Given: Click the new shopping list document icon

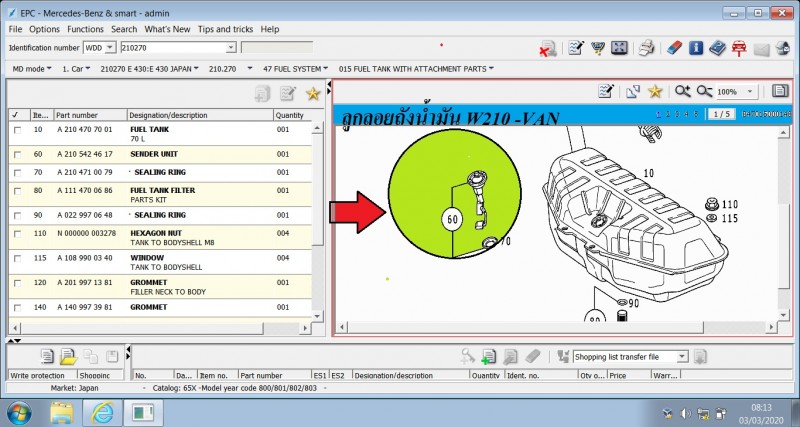Looking at the screenshot, I should (47, 356).
